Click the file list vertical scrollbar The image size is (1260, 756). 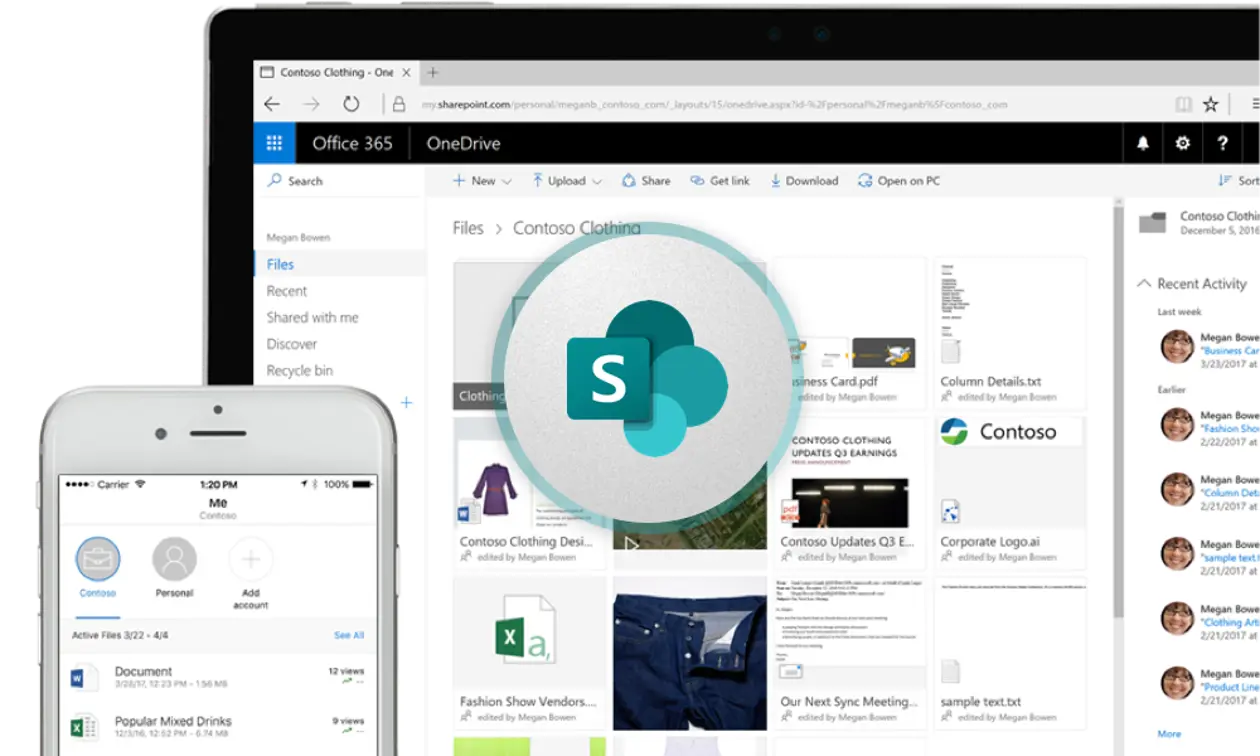pyautogui.click(x=1118, y=410)
